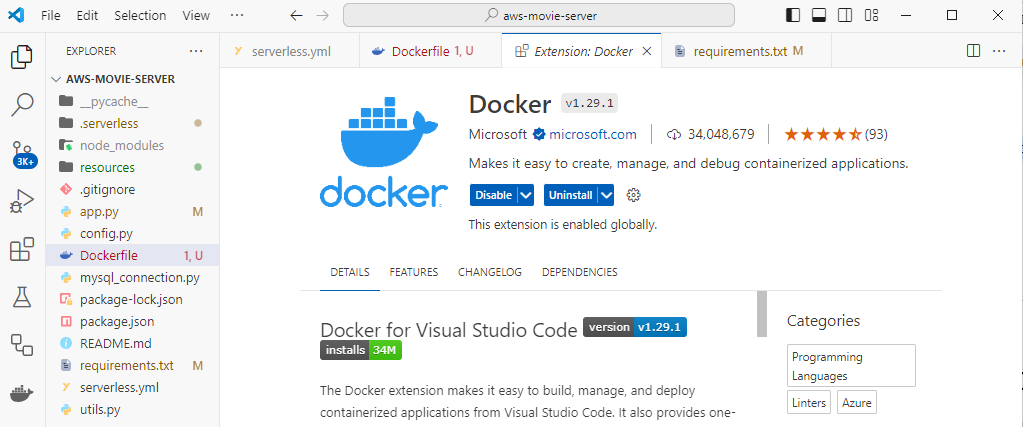This screenshot has width=1023, height=427.
Task: Switch to the Dockerfile editor tab
Action: [x=431, y=51]
